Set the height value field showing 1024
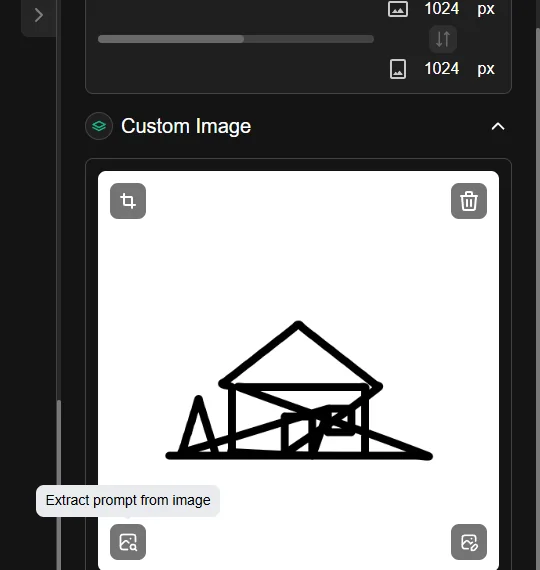This screenshot has width=540, height=570. pos(442,68)
